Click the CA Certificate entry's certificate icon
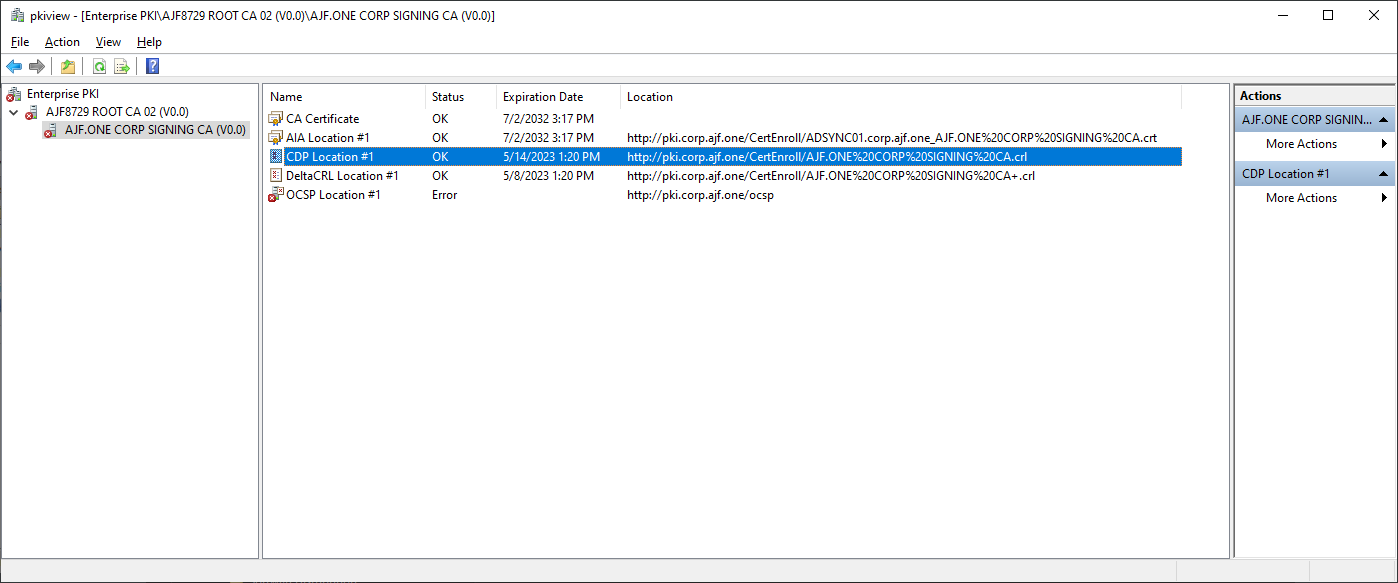This screenshot has height=583, width=1398. tap(275, 118)
